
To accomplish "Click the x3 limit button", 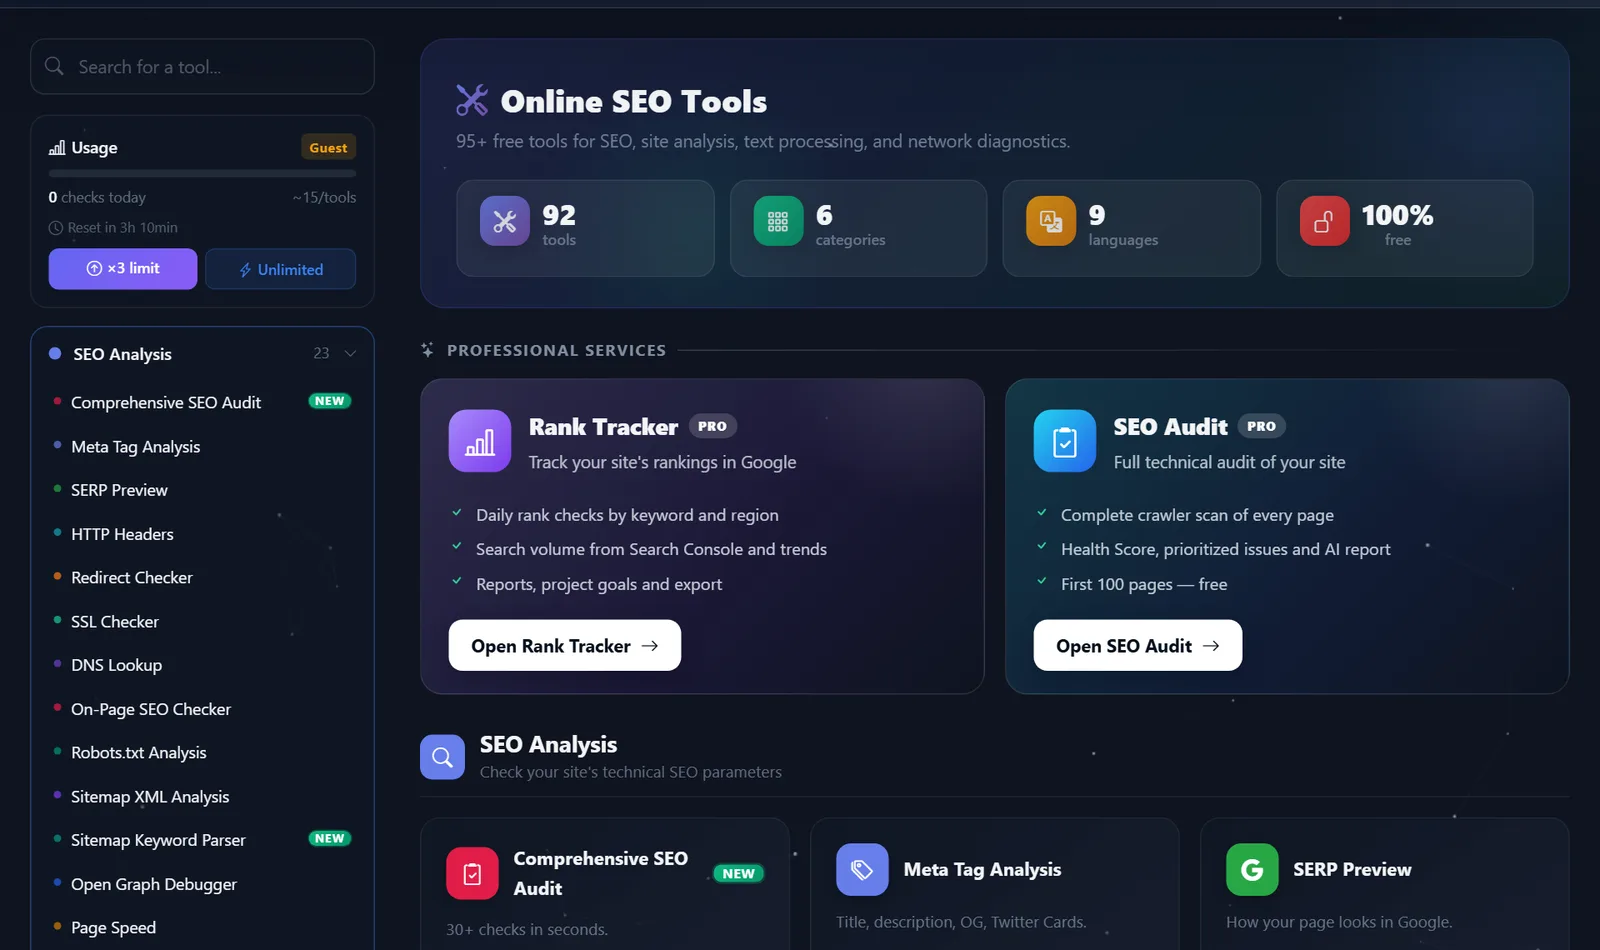I will coord(123,269).
